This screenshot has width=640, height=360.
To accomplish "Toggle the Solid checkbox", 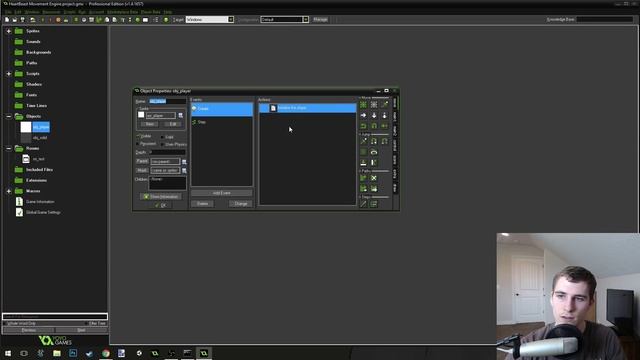I will coord(162,137).
